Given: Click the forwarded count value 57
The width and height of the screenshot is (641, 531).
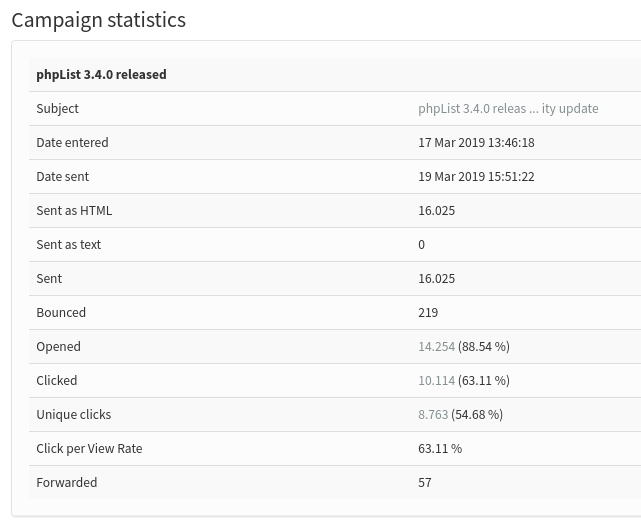Looking at the screenshot, I should pos(425,483).
